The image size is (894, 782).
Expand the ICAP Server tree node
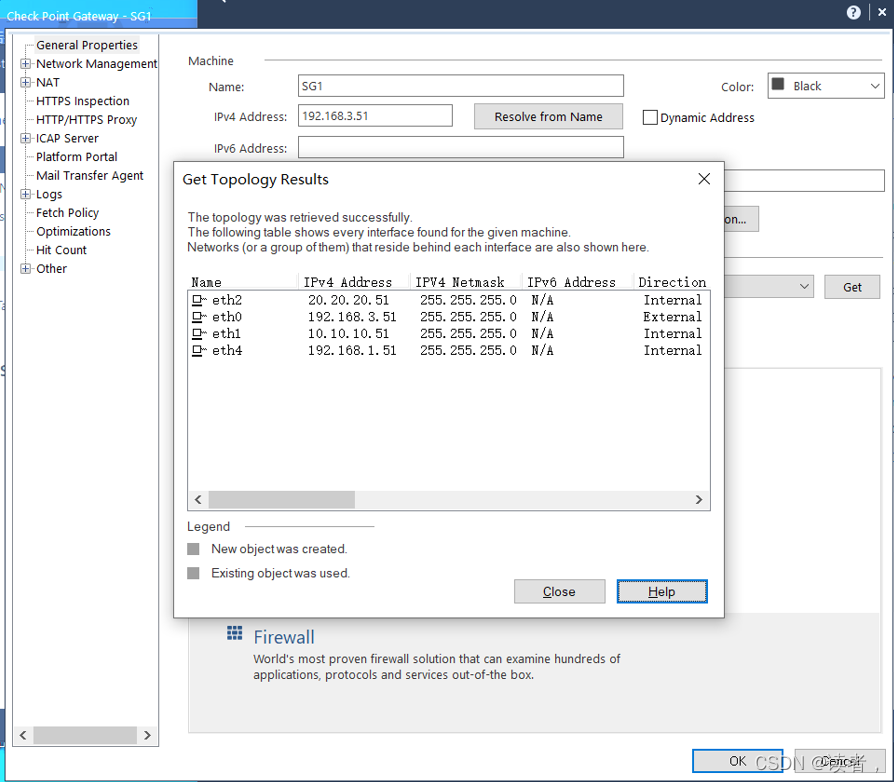[x=25, y=138]
